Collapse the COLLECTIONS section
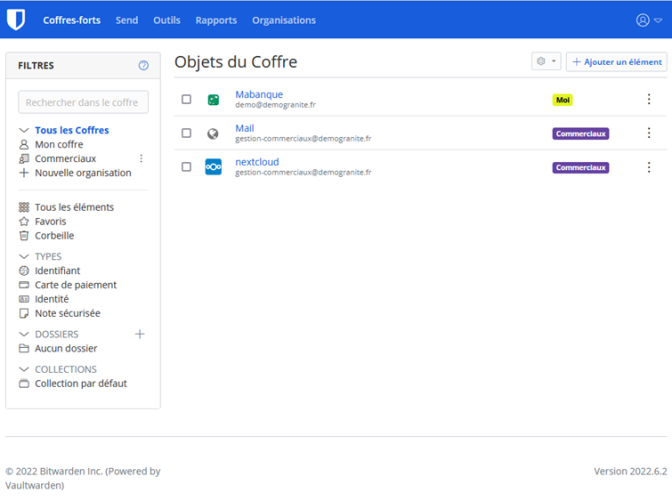The width and height of the screenshot is (672, 501). click(x=24, y=369)
